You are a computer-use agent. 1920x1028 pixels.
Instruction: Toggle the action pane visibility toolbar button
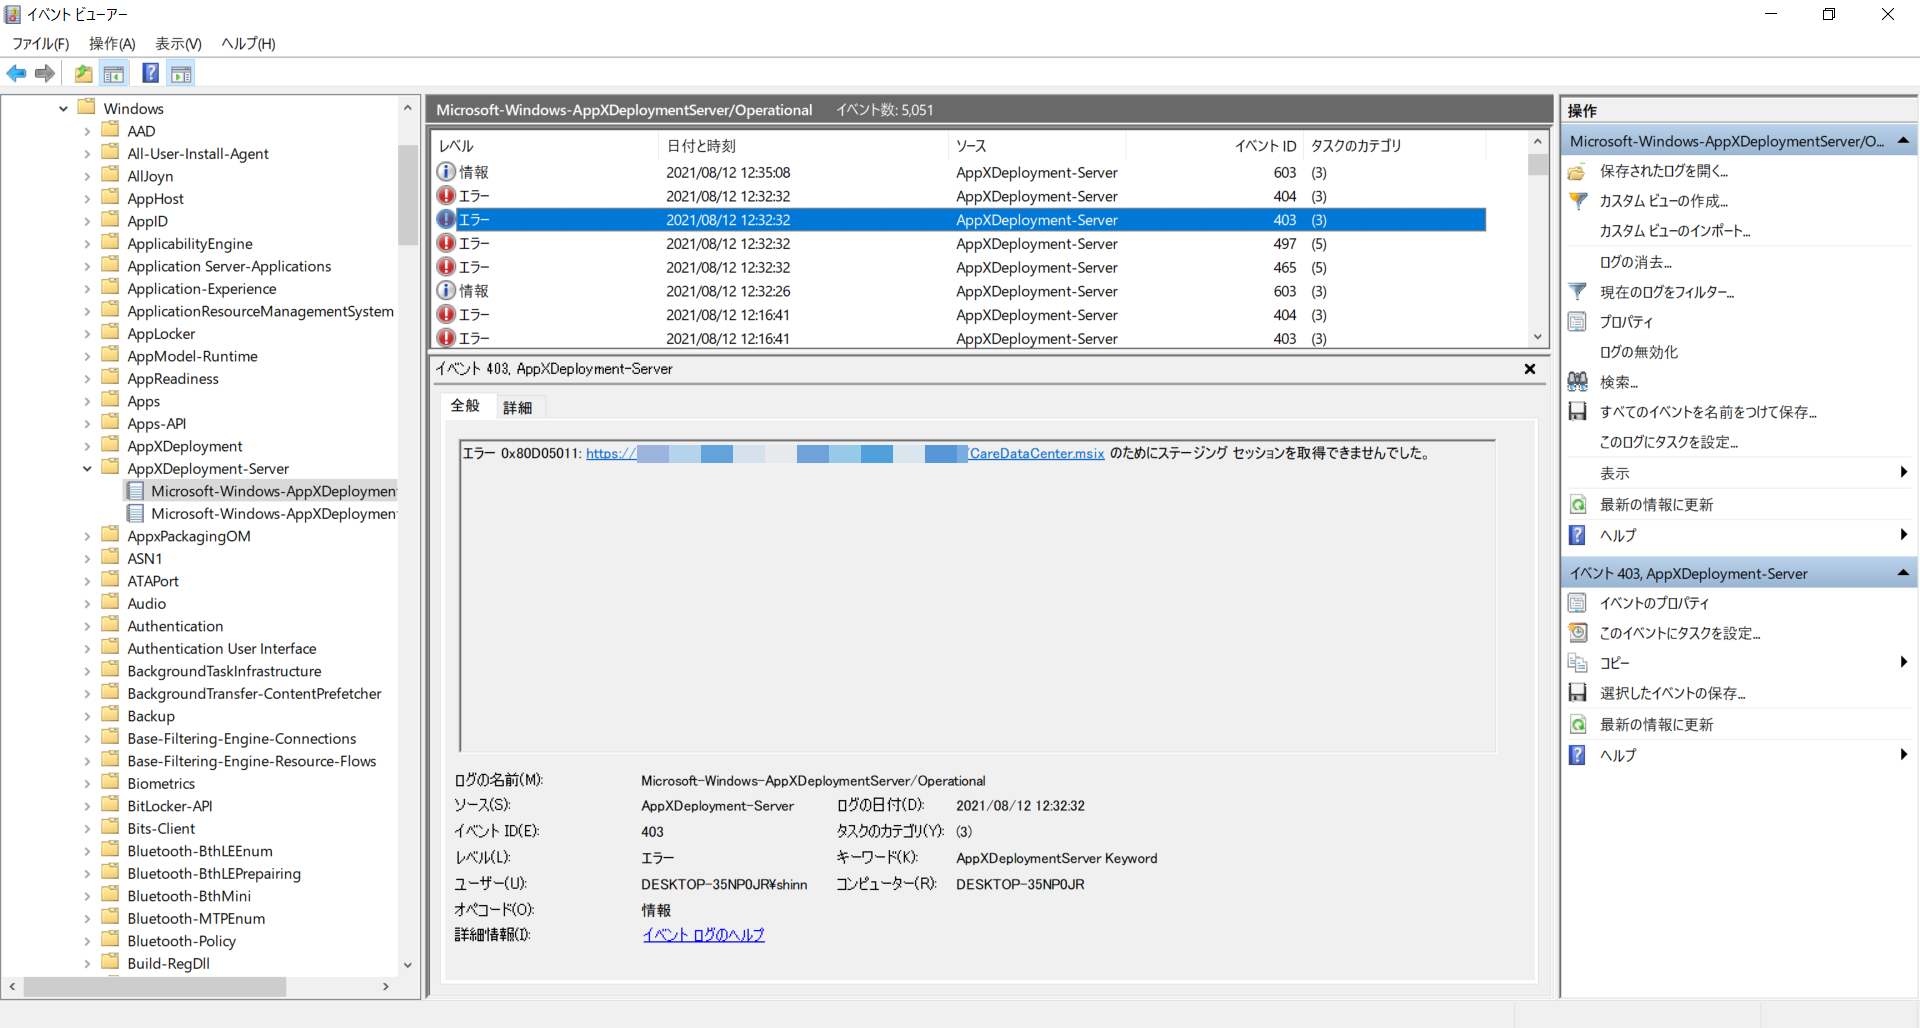[x=181, y=73]
